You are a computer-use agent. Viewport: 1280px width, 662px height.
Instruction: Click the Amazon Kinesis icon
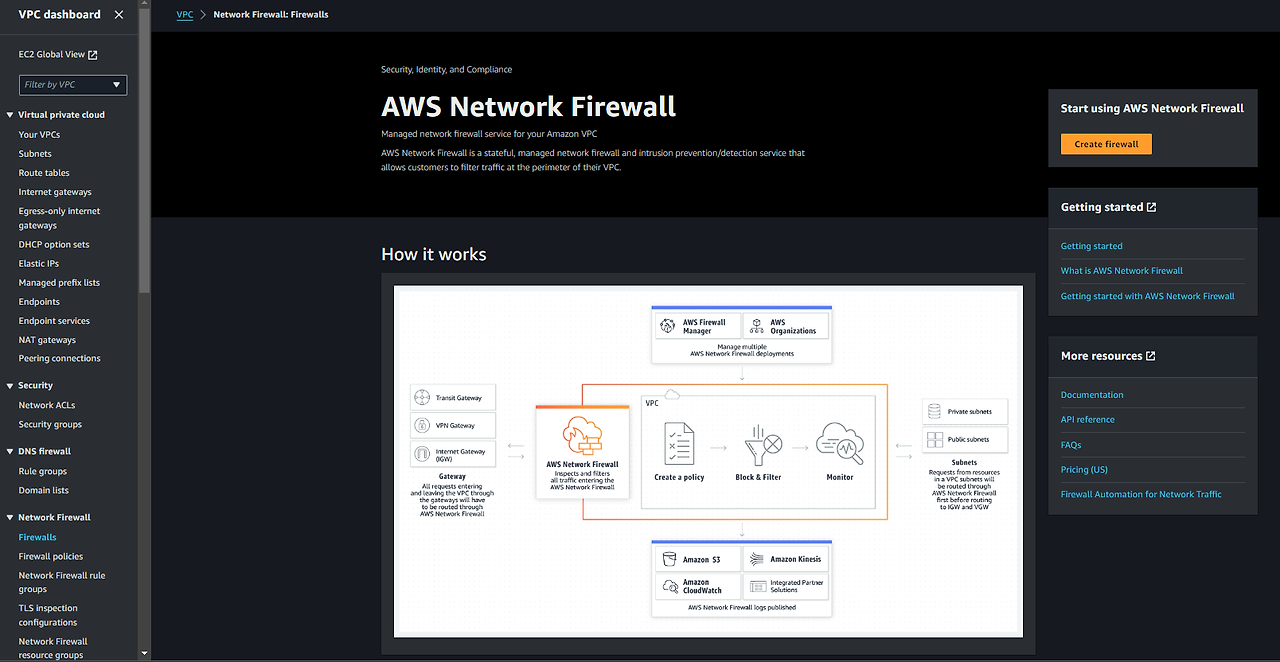coord(756,560)
